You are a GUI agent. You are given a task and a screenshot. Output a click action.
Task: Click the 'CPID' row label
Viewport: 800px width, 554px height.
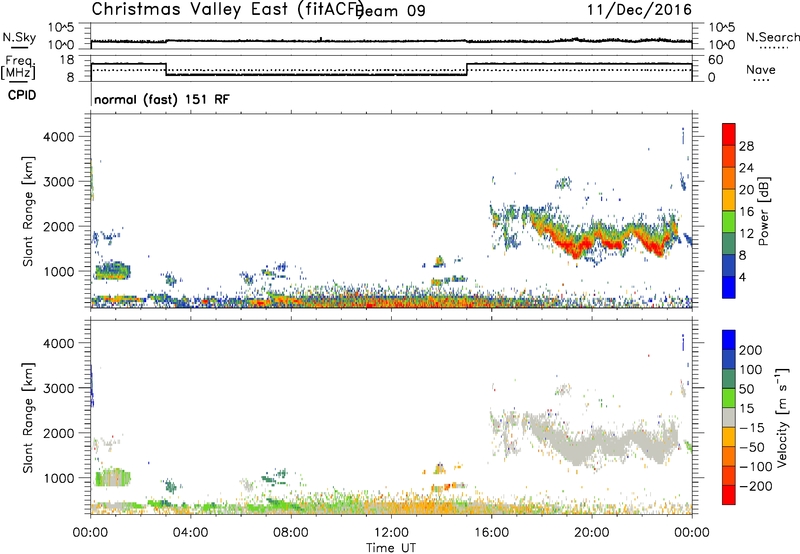tap(22, 95)
